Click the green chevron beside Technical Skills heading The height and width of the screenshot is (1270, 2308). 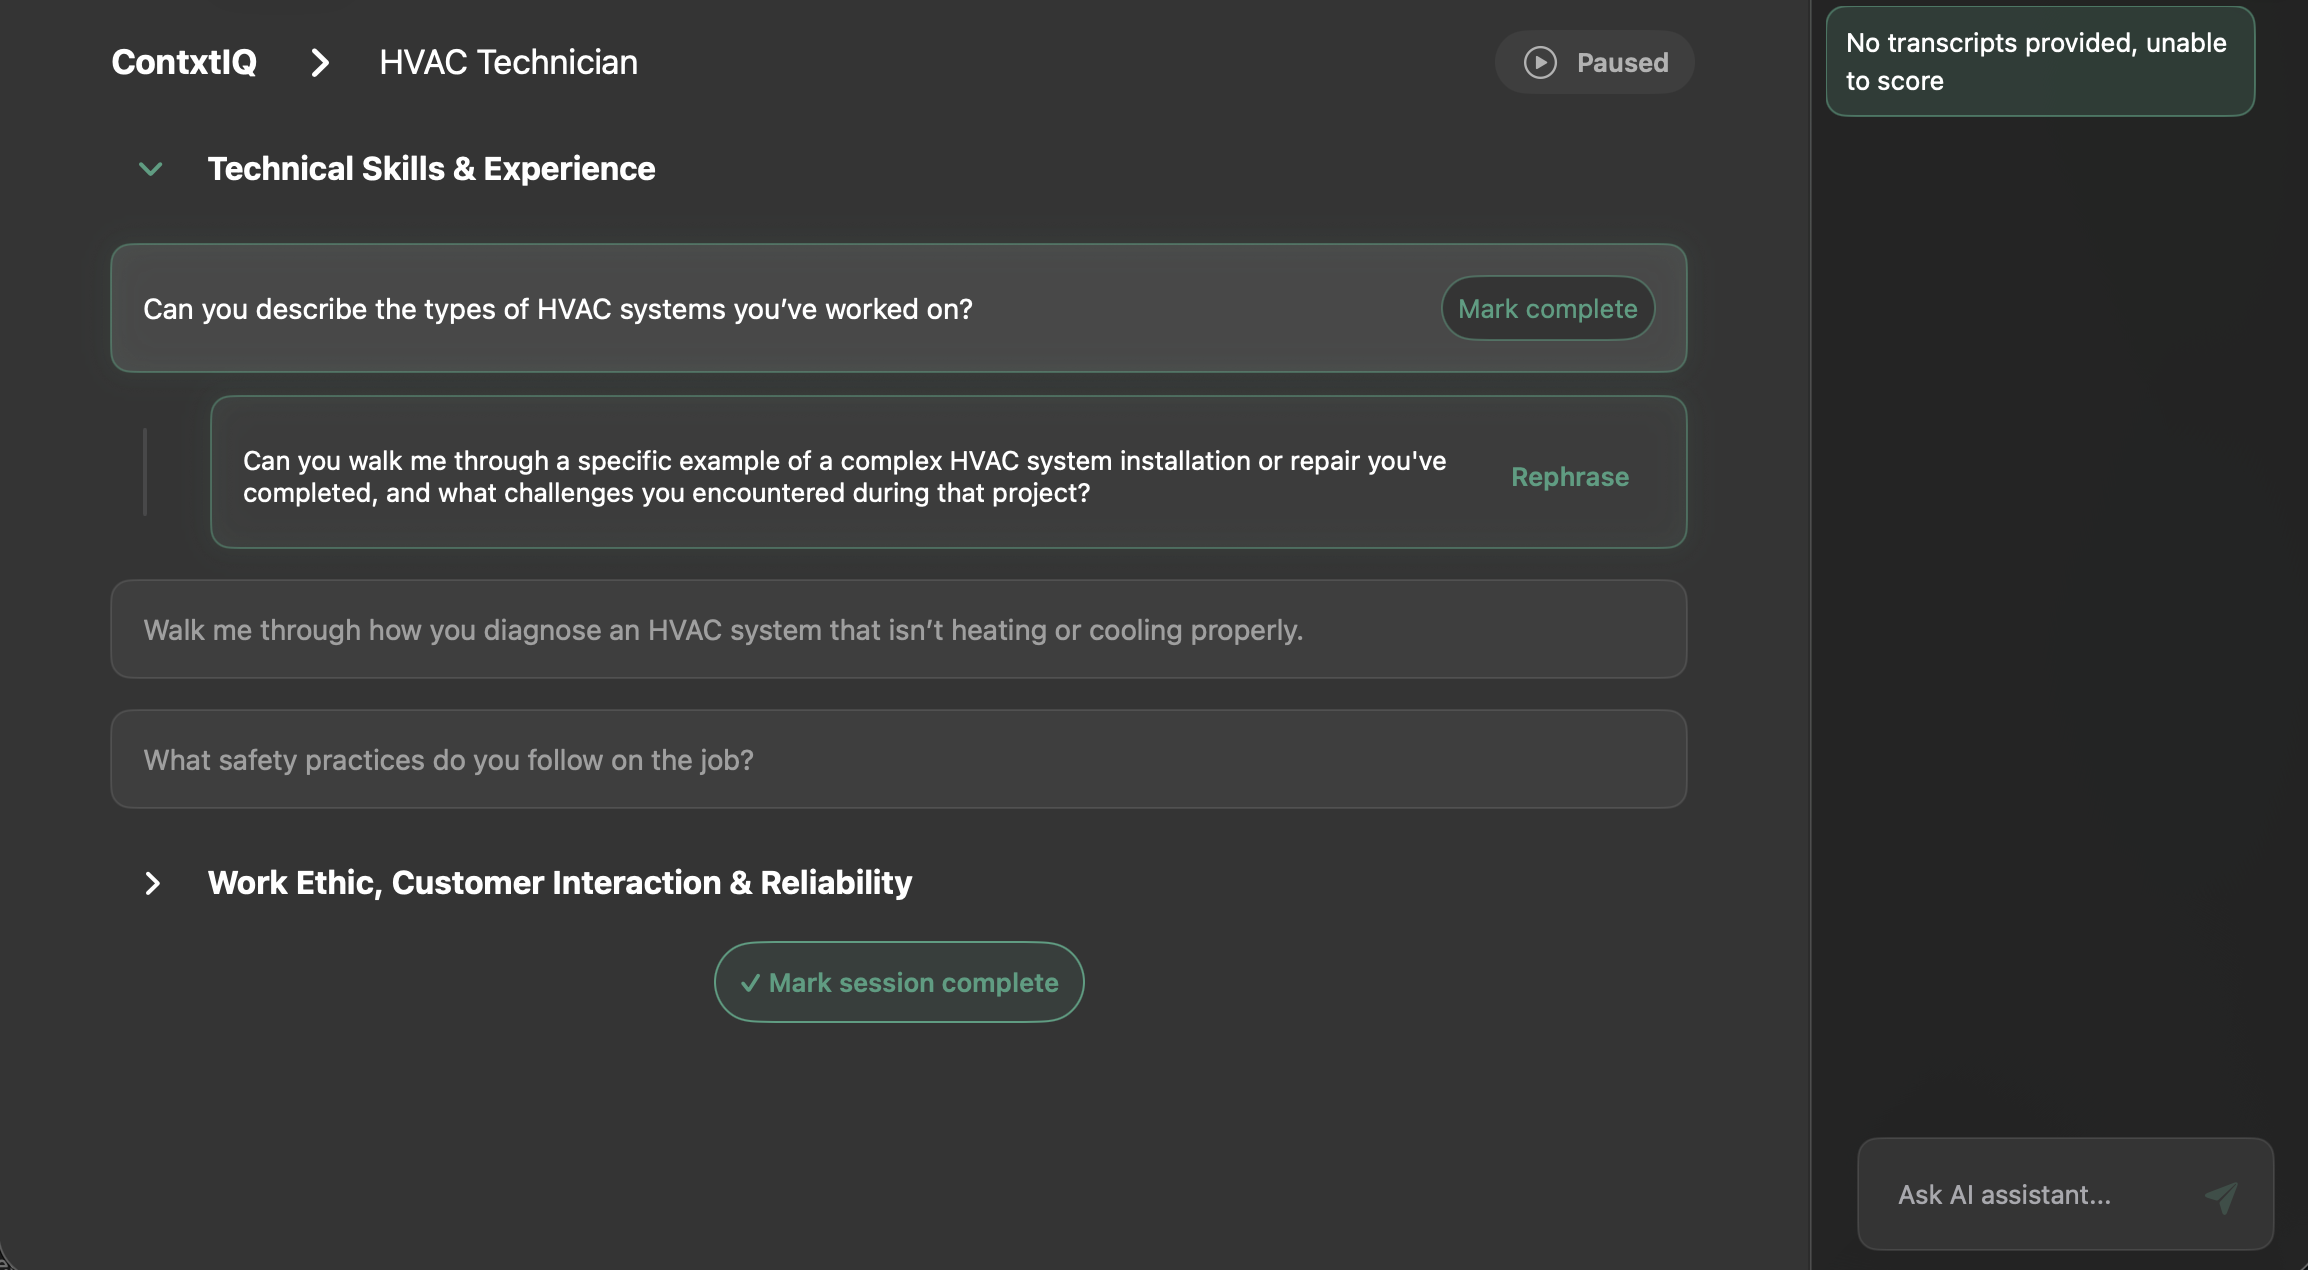151,168
